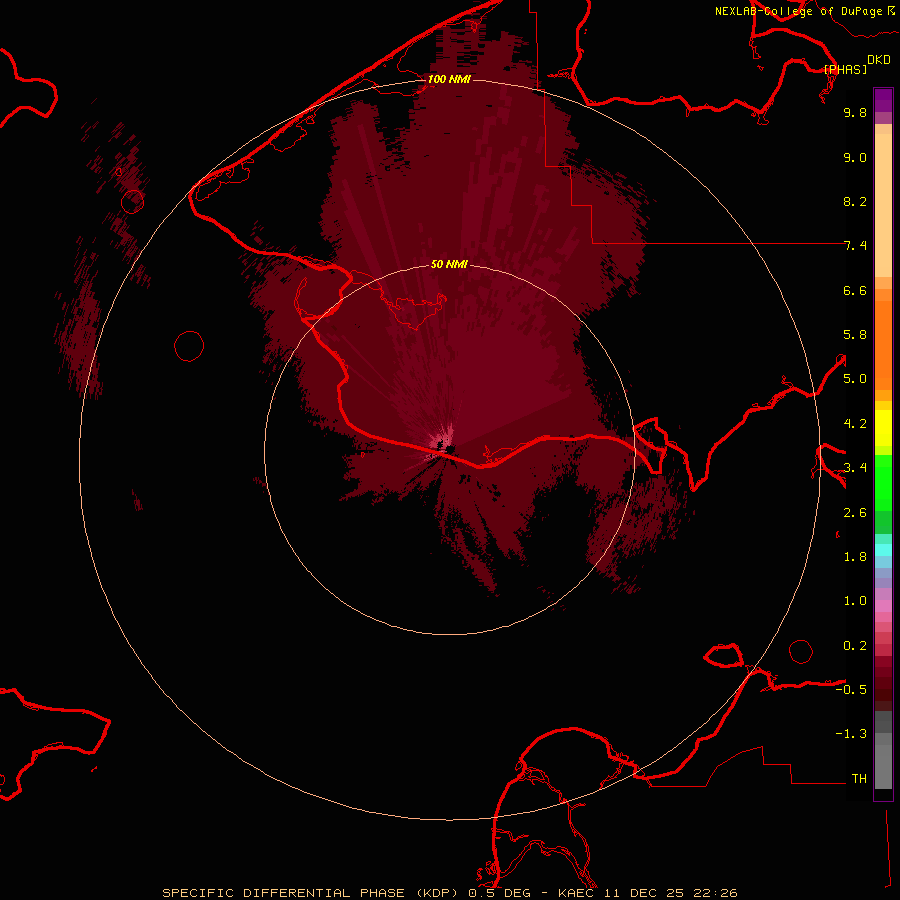Click the 22:26 timestamp
Image resolution: width=900 pixels, height=900 pixels.
(x=715, y=893)
